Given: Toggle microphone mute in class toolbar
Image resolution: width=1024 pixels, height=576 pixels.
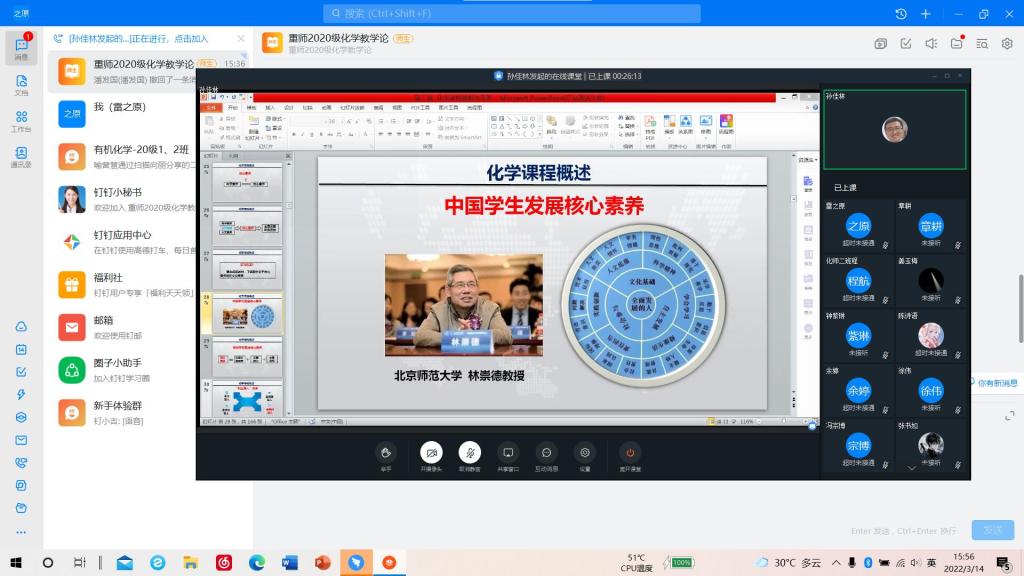Looking at the screenshot, I should point(470,454).
